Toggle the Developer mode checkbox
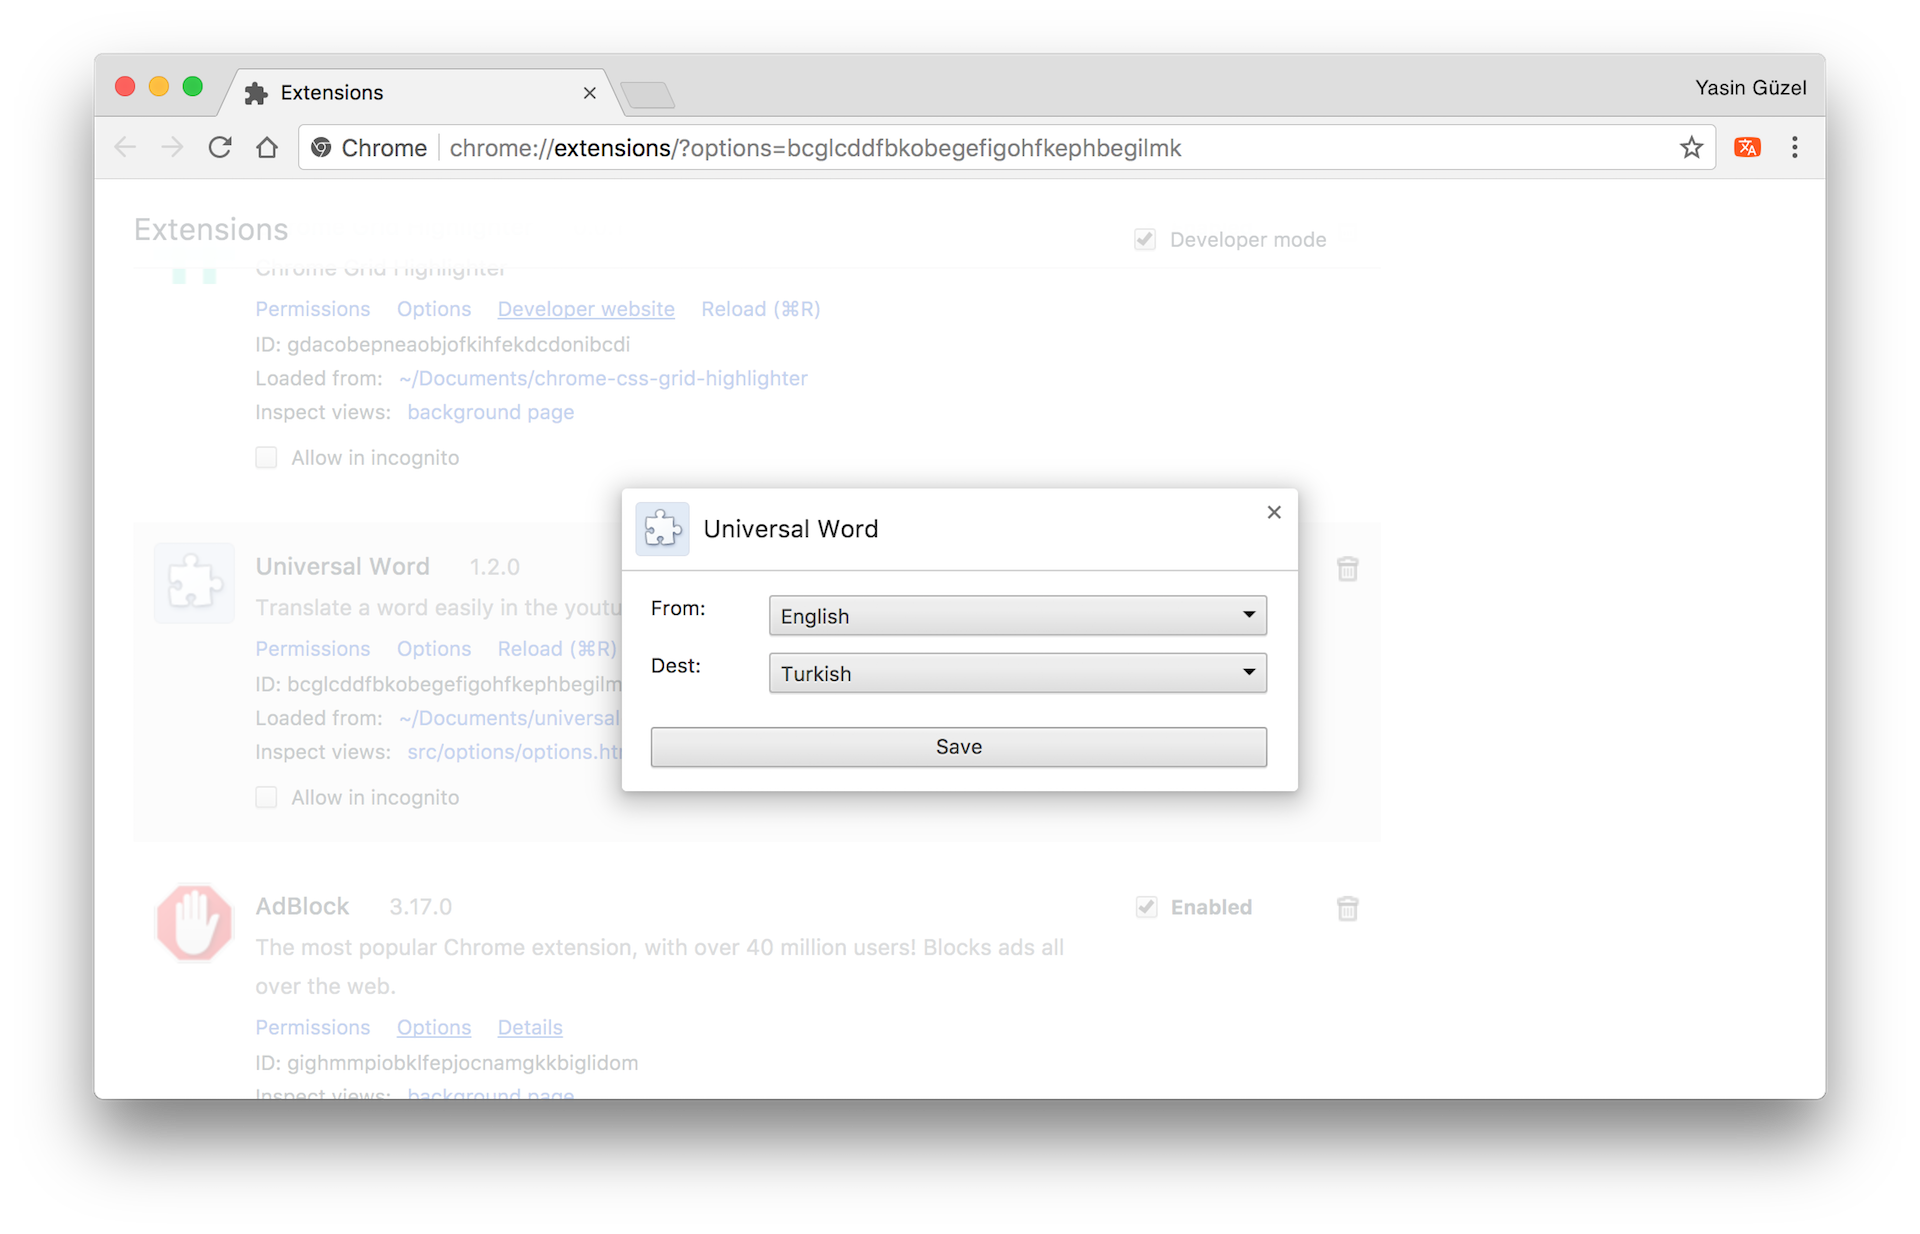 click(x=1145, y=240)
